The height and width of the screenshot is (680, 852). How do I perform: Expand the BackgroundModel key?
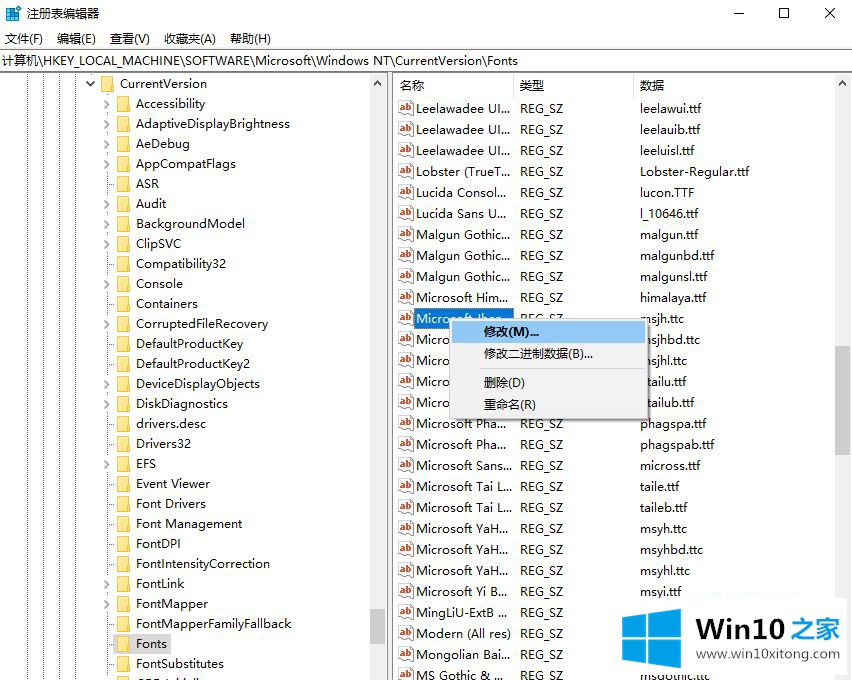107,224
